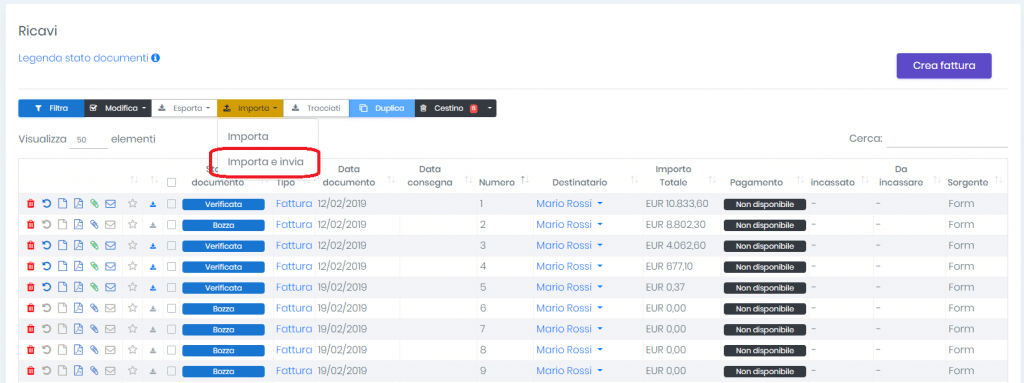Star invoice number 1 as favorite
This screenshot has width=1024, height=383.
coord(133,204)
